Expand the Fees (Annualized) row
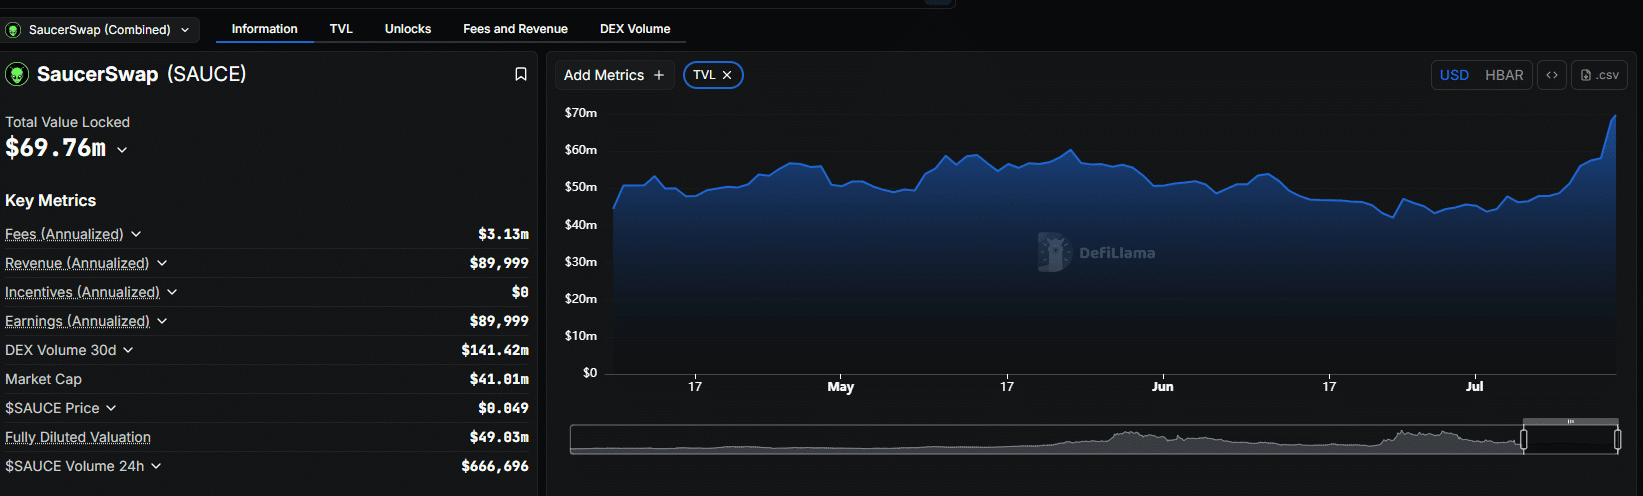This screenshot has width=1643, height=496. point(136,234)
